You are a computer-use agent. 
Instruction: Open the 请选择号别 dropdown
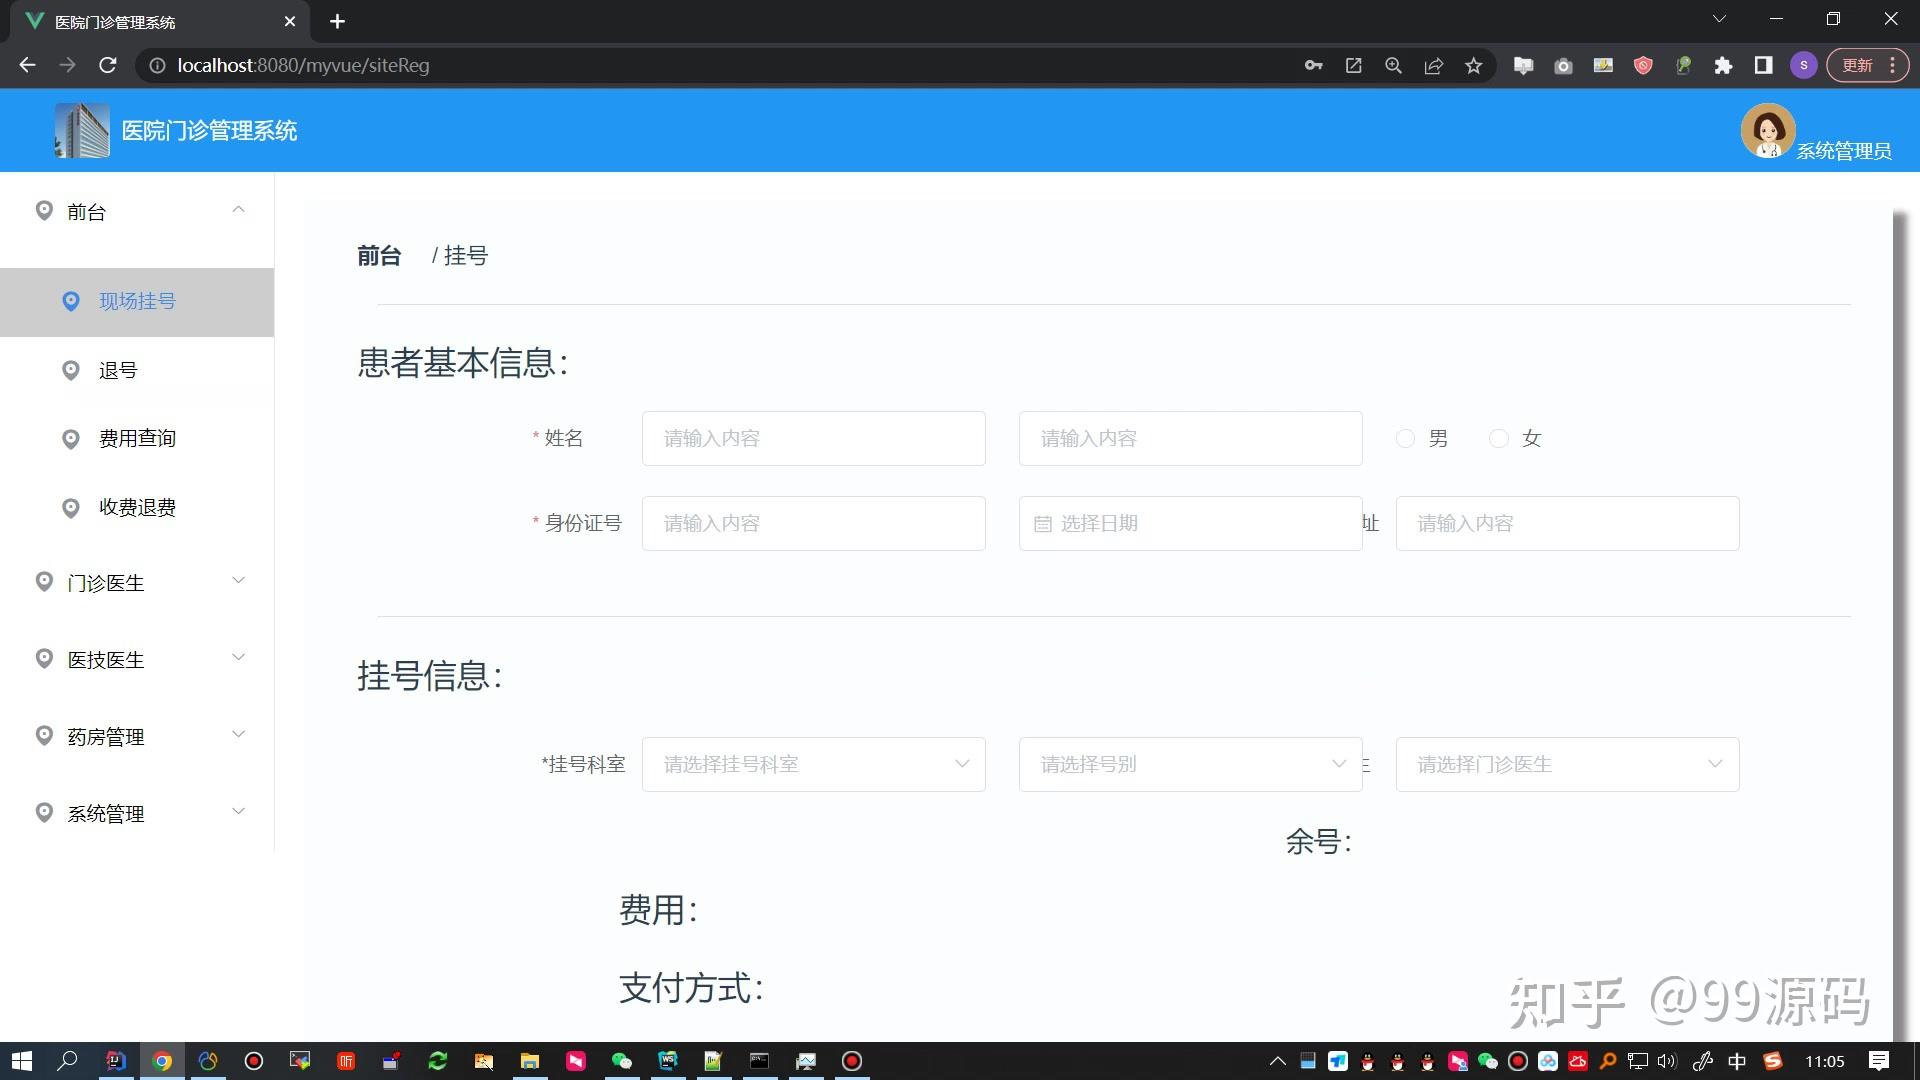click(1190, 765)
